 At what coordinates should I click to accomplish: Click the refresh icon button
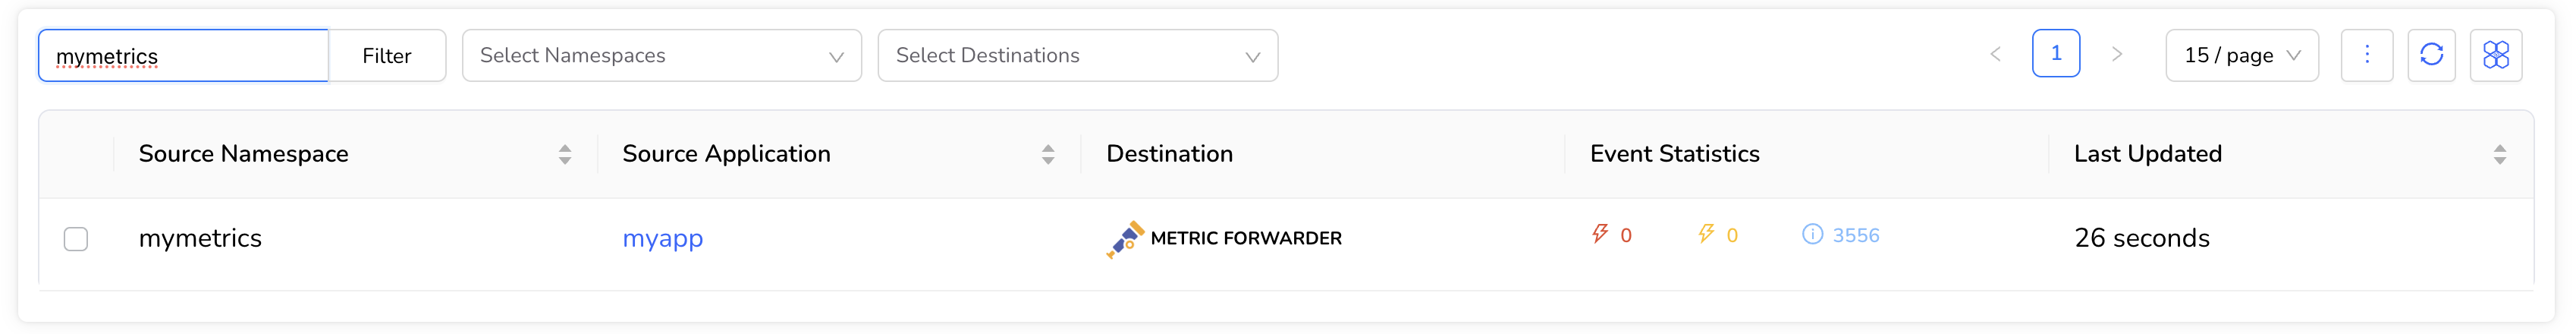[2431, 55]
